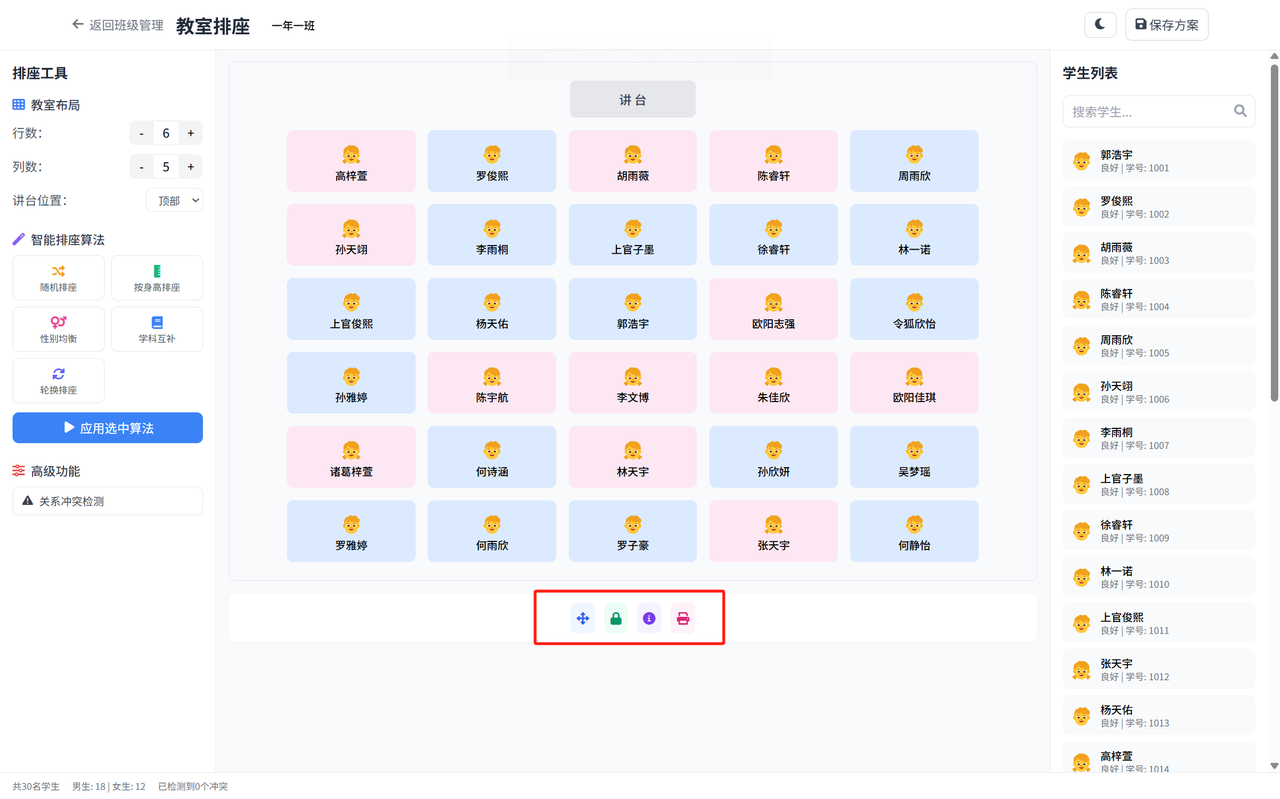Image resolution: width=1280 pixels, height=799 pixels.
Task: Click the 搜索学生 search field
Action: pos(1148,112)
